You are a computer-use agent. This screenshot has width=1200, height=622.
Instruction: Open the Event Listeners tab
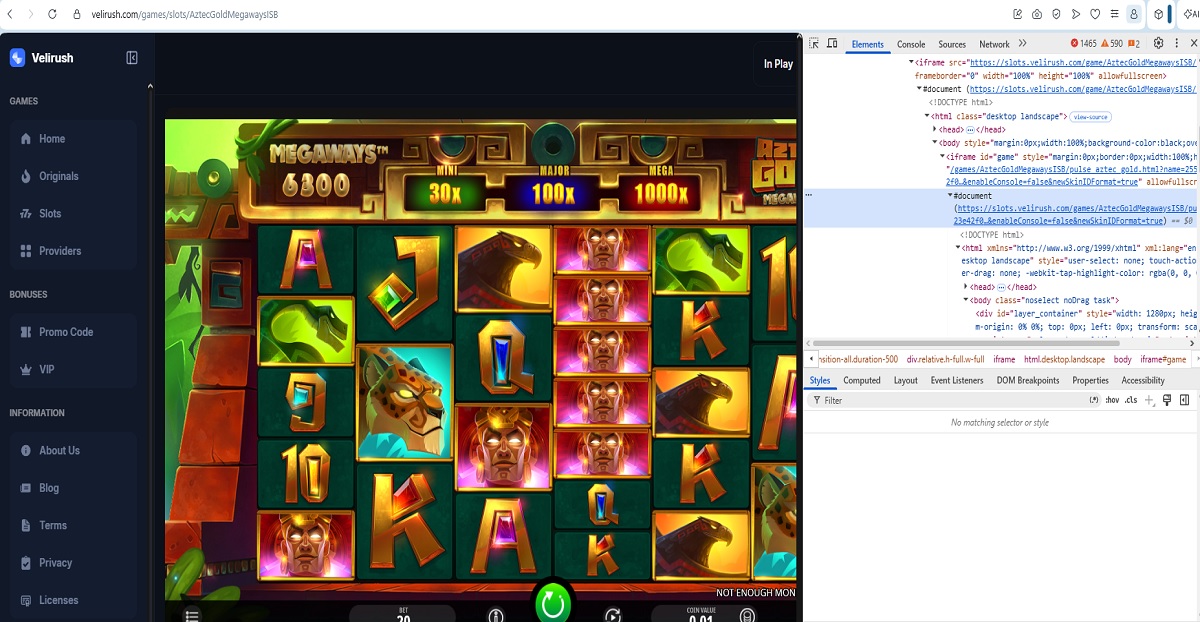(957, 380)
